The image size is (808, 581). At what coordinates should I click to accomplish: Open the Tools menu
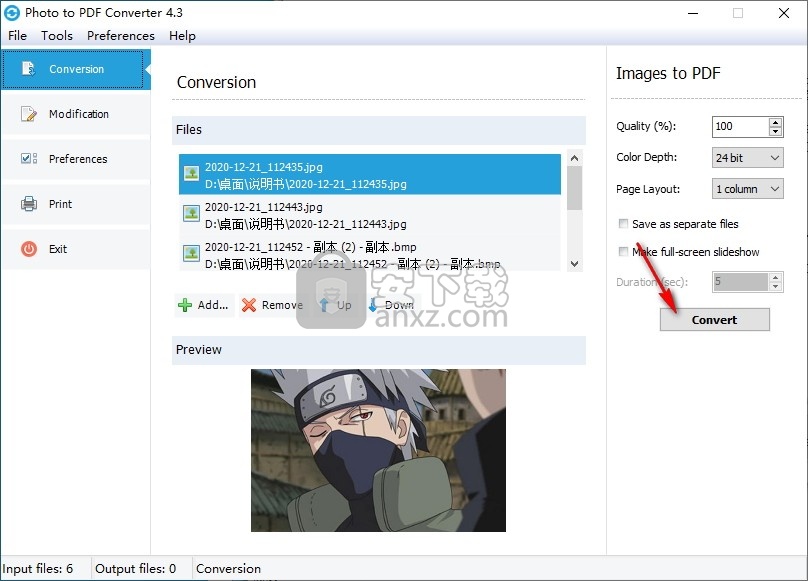(57, 36)
